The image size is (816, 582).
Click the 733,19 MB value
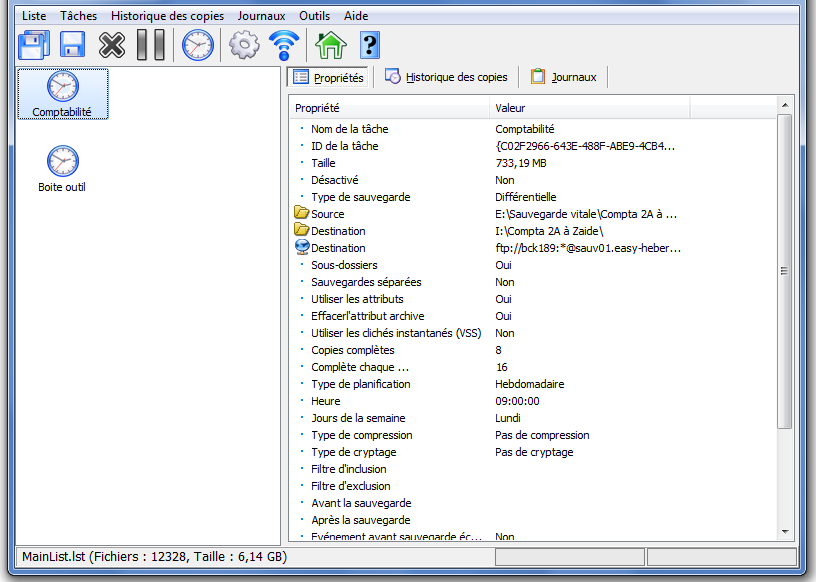(520, 163)
